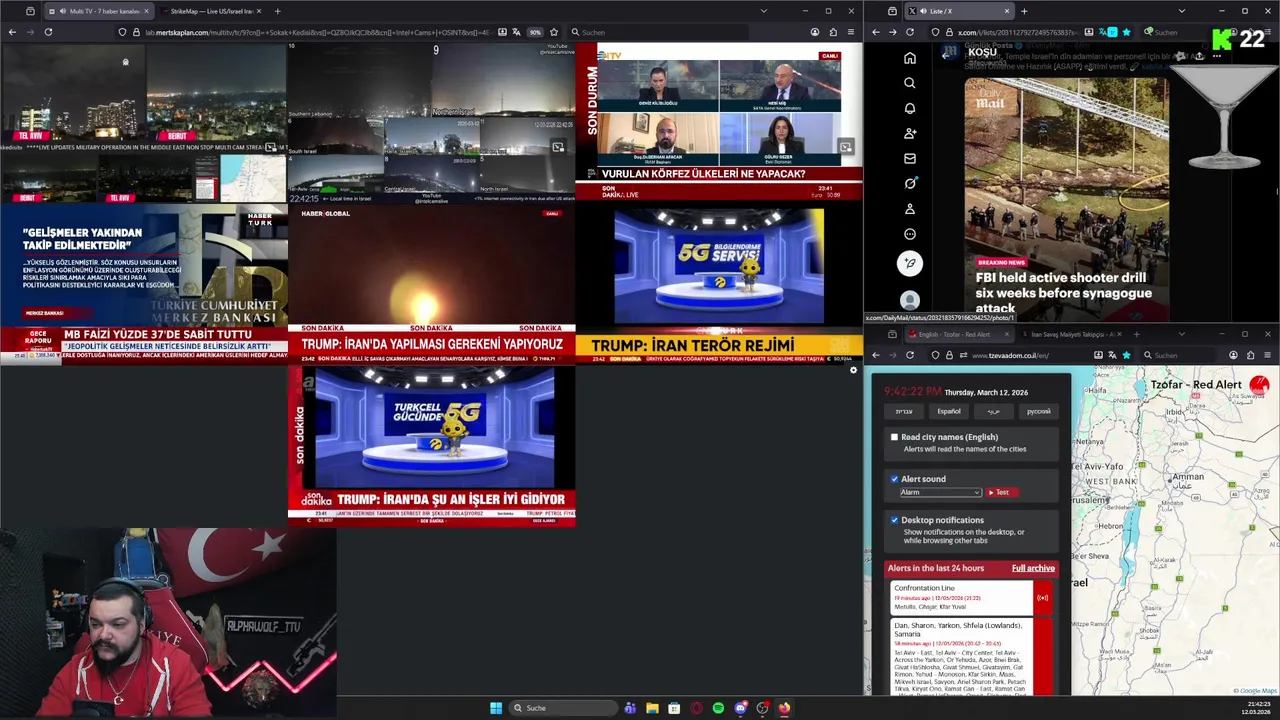Image resolution: width=1280 pixels, height=720 pixels.
Task: Switch Tzofar language to Arabic button
Action: [994, 411]
